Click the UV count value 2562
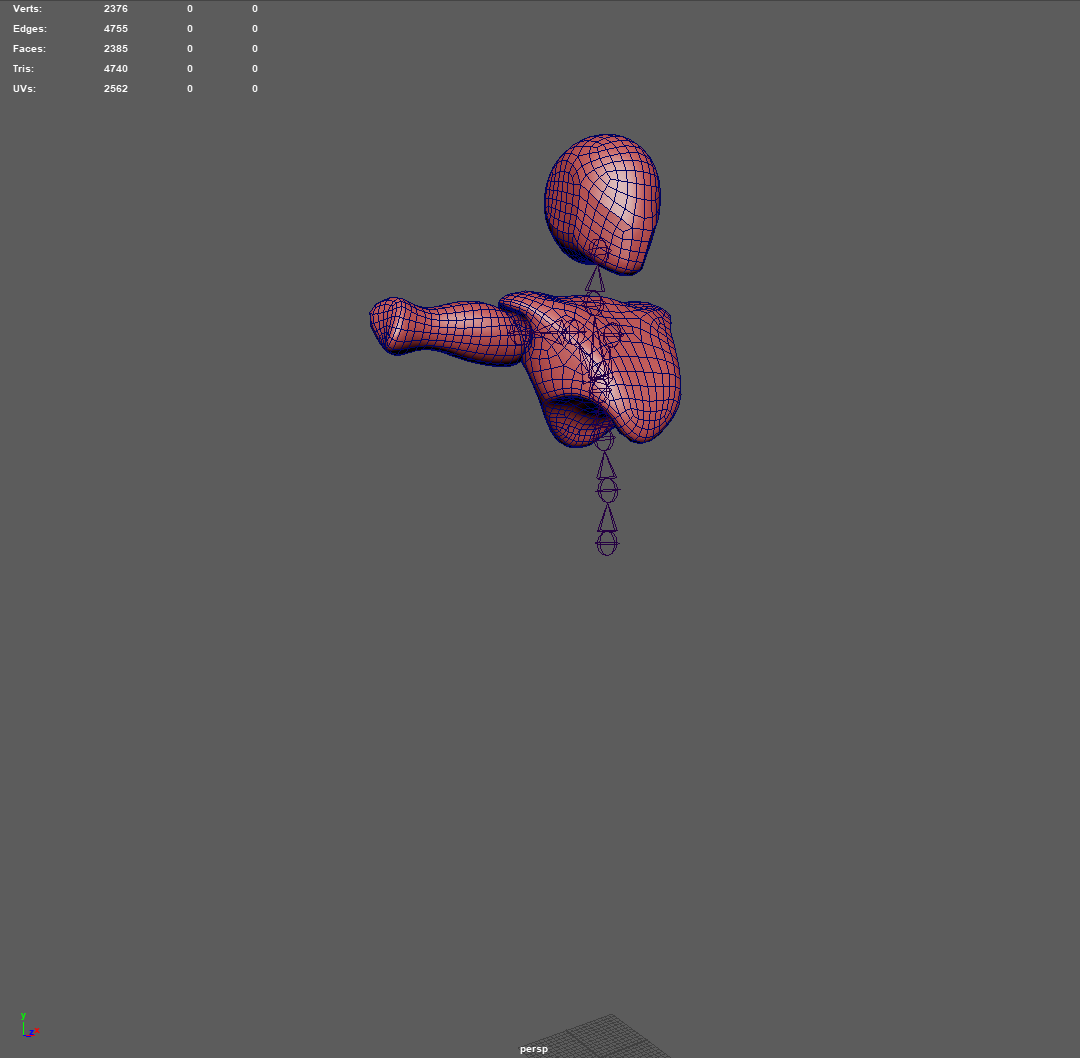 (x=116, y=89)
